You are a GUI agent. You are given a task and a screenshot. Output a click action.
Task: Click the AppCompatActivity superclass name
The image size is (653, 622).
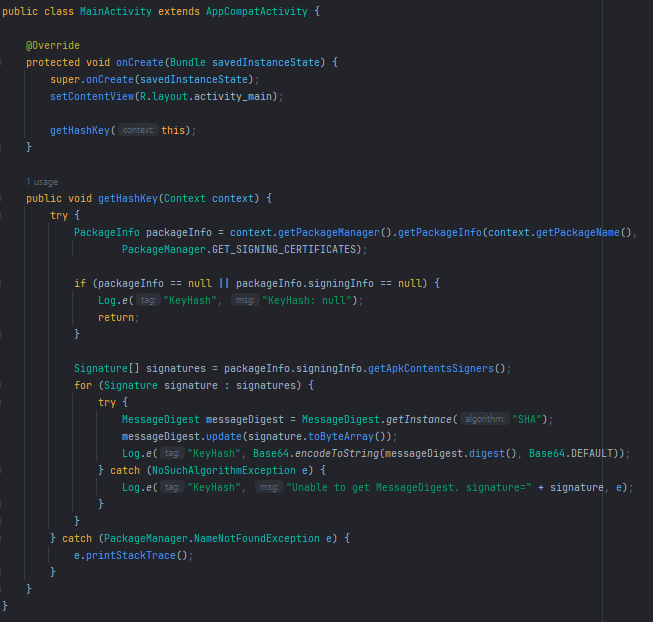(x=257, y=11)
